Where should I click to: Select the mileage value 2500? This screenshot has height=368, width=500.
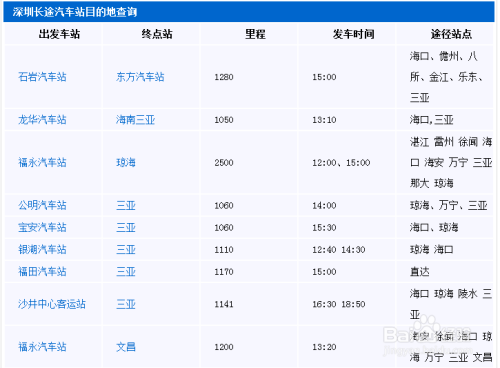tap(224, 162)
